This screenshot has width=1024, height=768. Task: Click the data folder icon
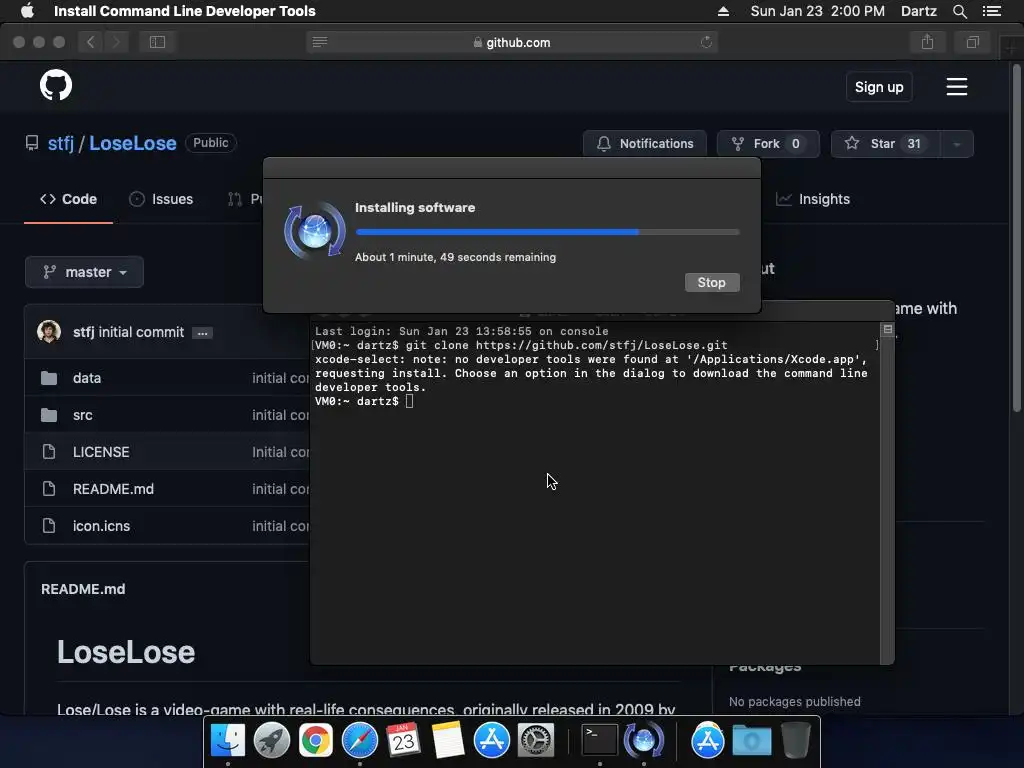pyautogui.click(x=49, y=378)
